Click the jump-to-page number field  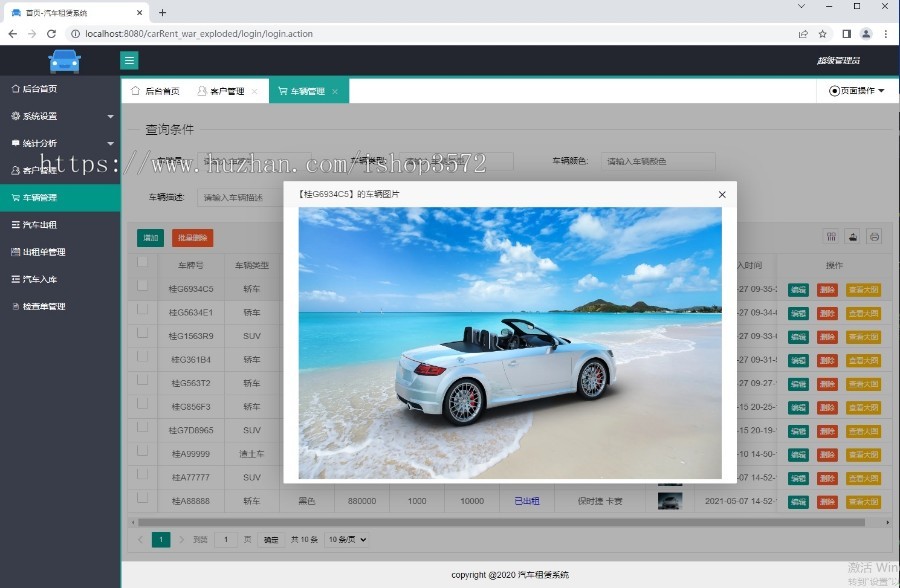[x=226, y=540]
